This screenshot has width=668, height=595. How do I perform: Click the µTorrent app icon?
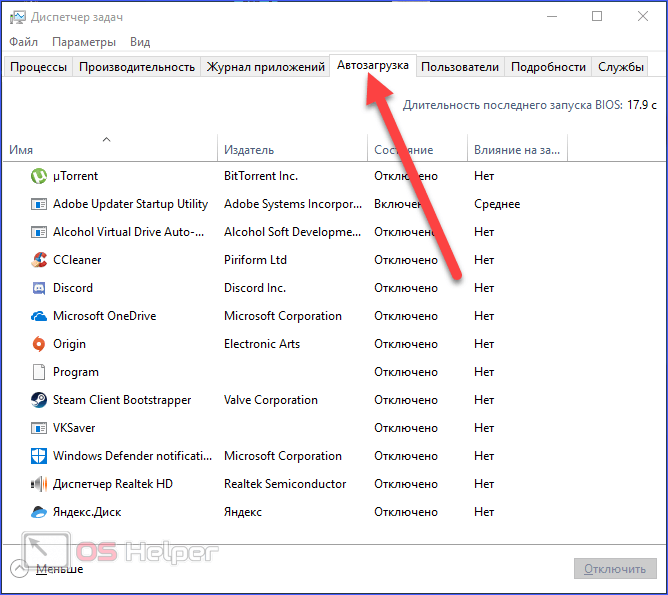coord(39,176)
